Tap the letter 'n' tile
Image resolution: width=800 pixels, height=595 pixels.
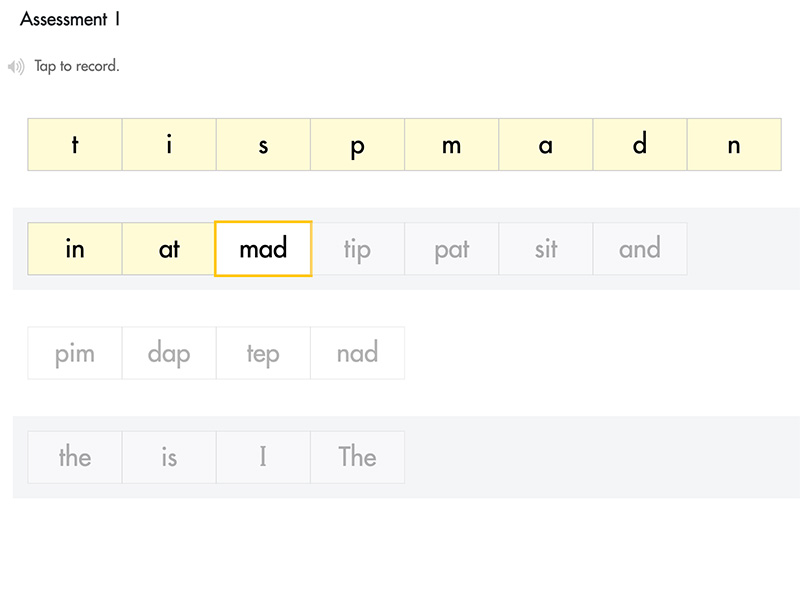(733, 145)
